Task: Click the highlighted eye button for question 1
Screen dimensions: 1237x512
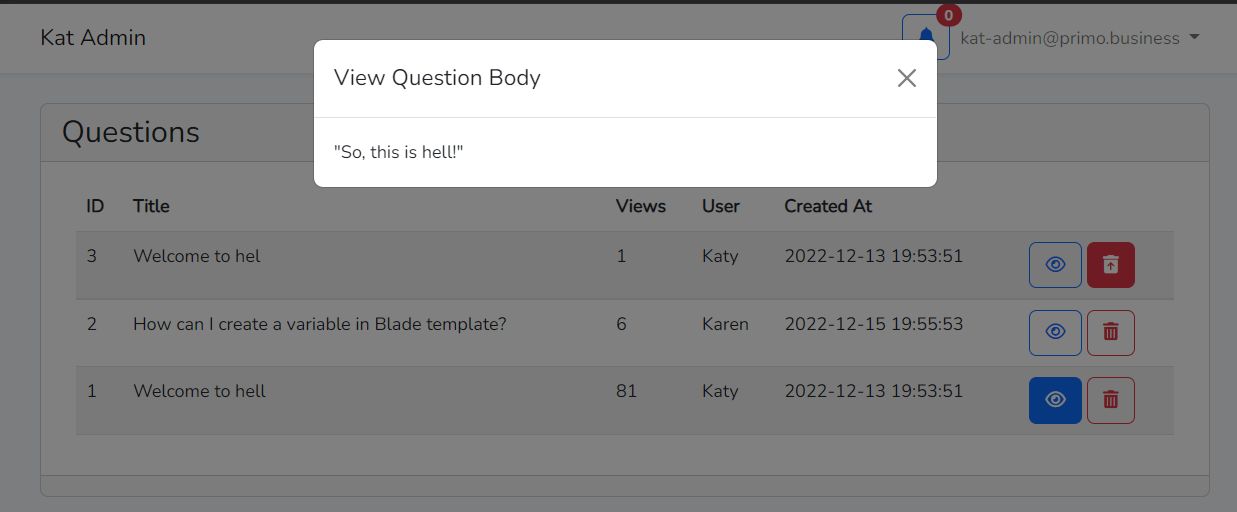Action: click(x=1055, y=400)
